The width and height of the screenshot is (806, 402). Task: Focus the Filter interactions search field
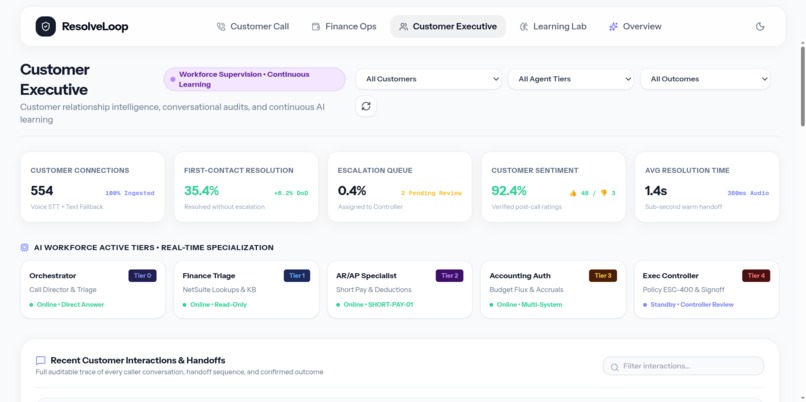pos(683,366)
